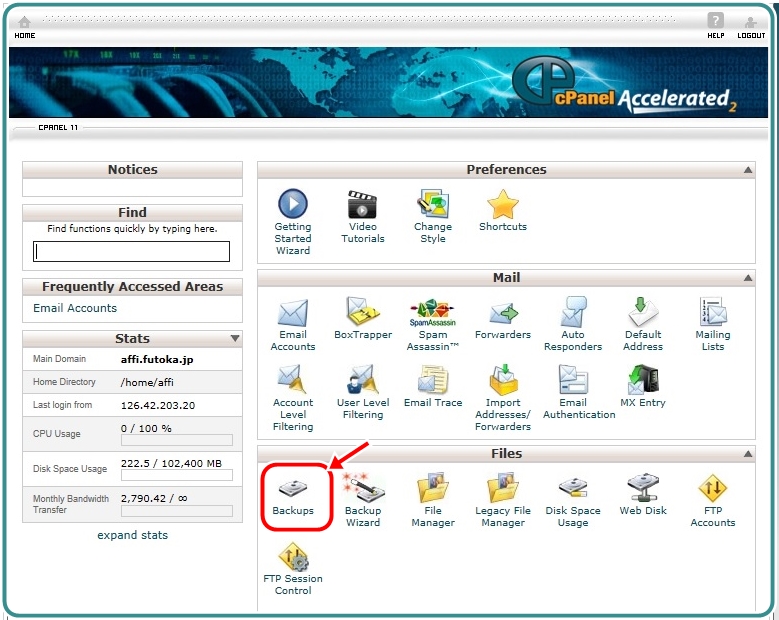
Task: Click the CPU Usage progress bar
Action: [177, 440]
